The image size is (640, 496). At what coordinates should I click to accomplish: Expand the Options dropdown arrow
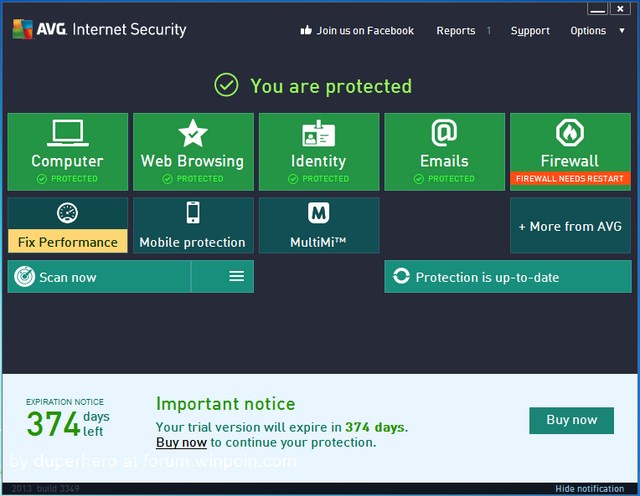622,31
